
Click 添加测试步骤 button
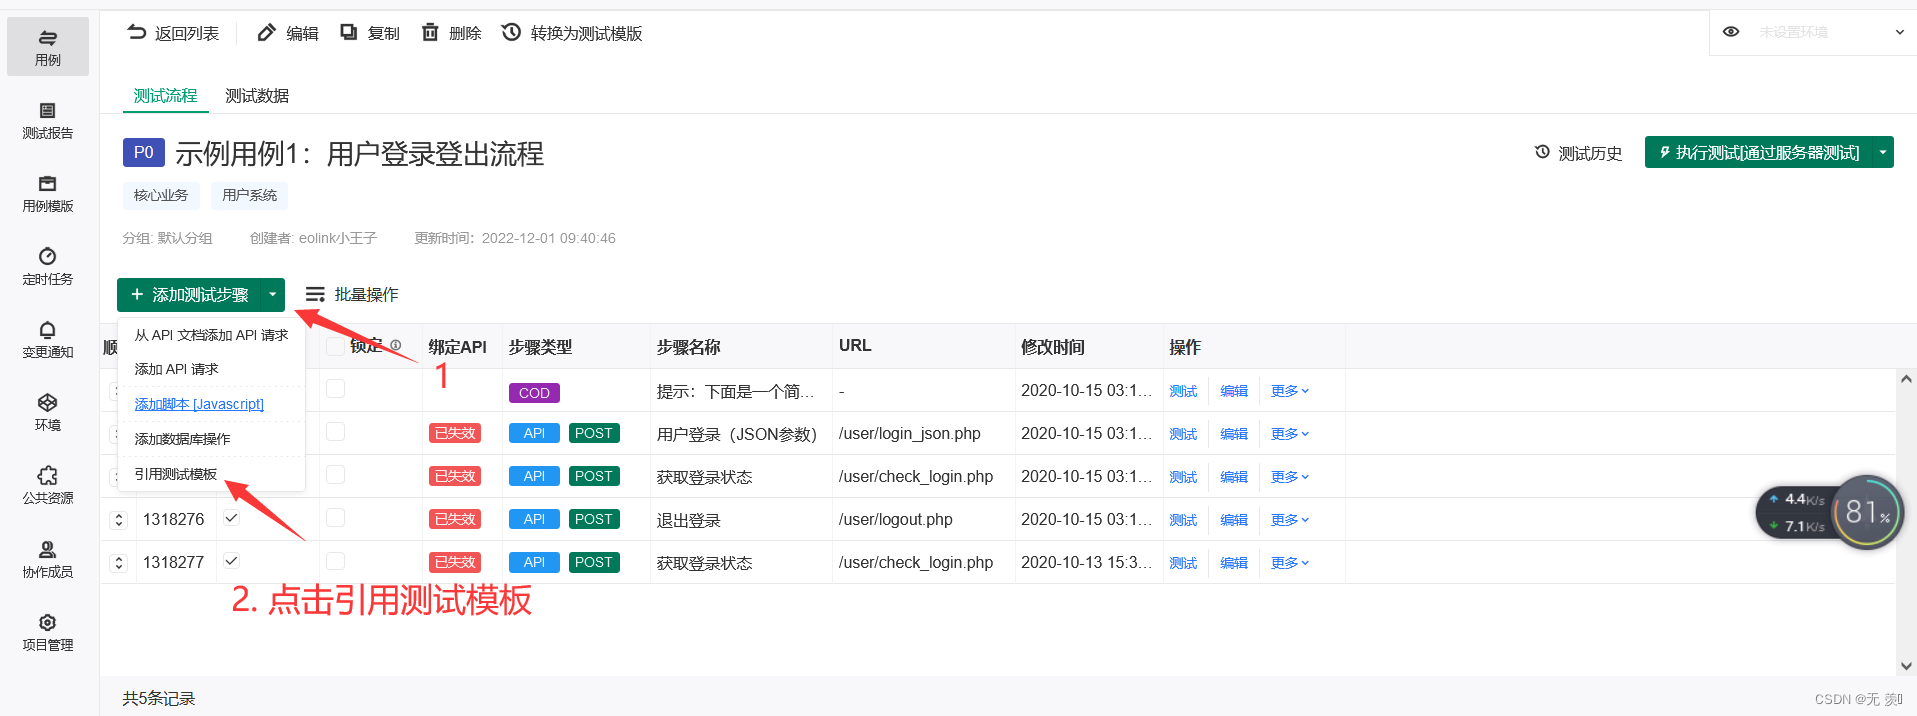[x=189, y=294]
